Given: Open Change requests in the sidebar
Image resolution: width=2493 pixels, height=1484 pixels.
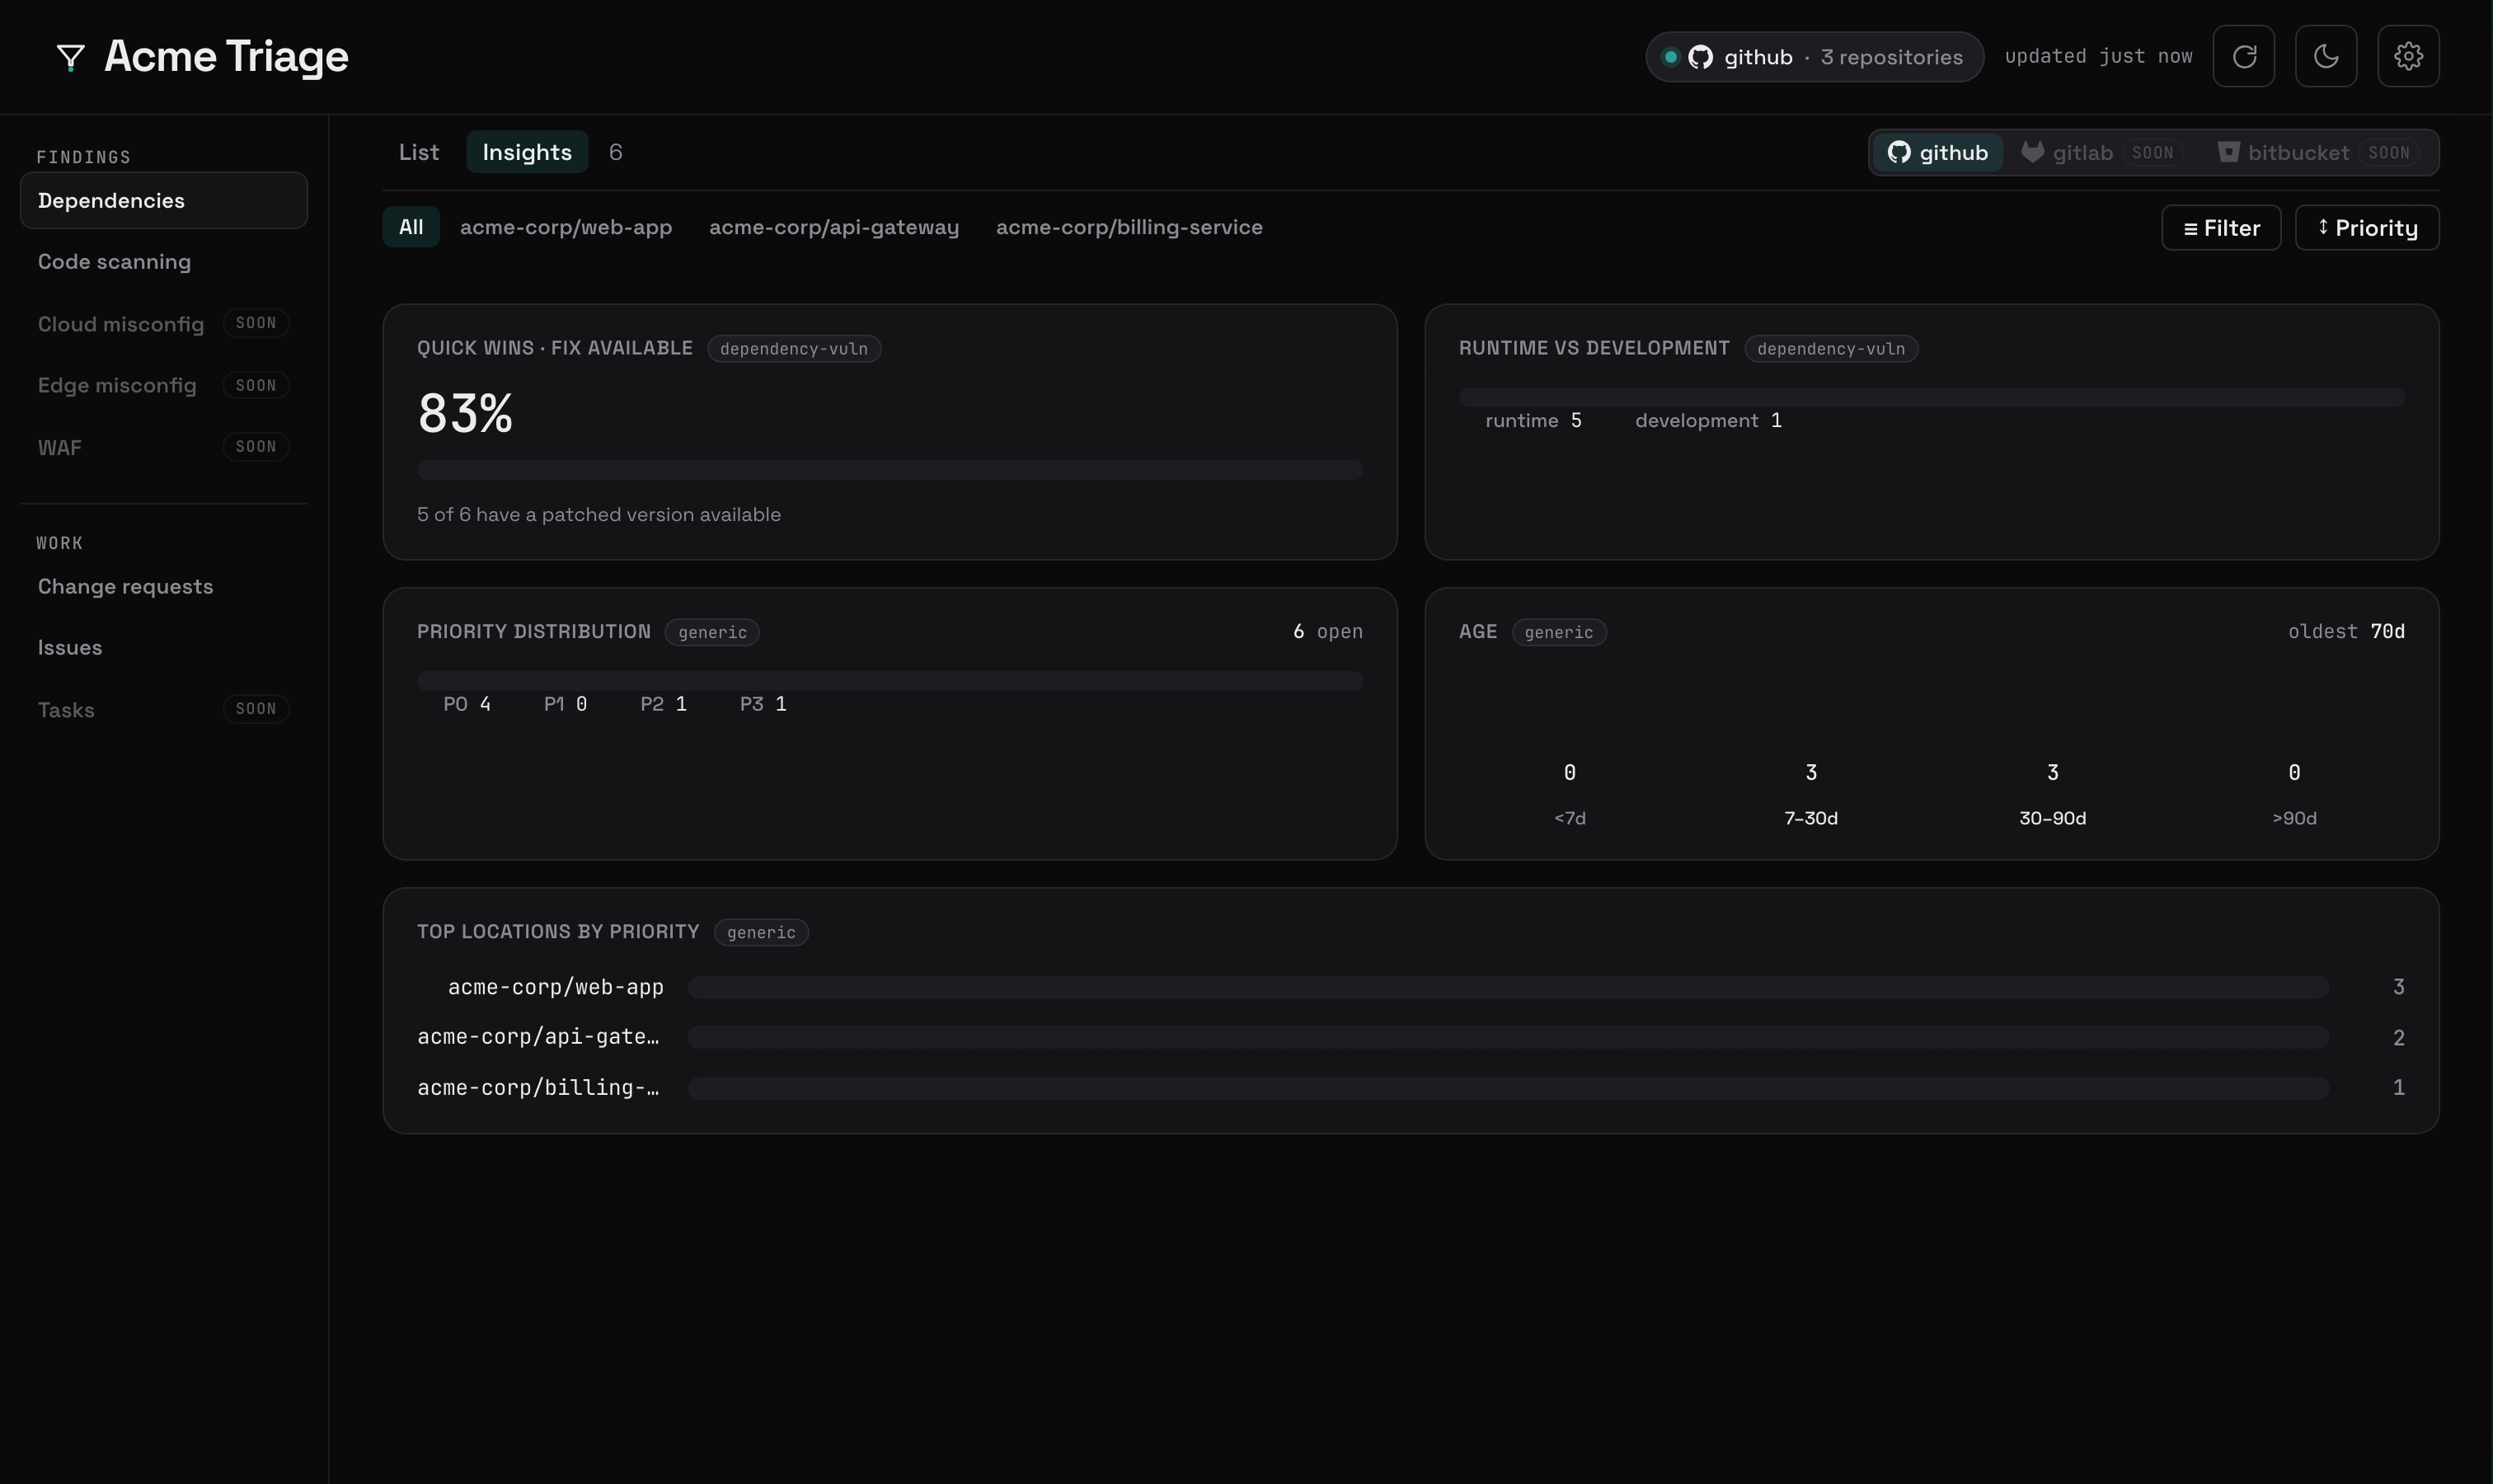Looking at the screenshot, I should (164, 586).
